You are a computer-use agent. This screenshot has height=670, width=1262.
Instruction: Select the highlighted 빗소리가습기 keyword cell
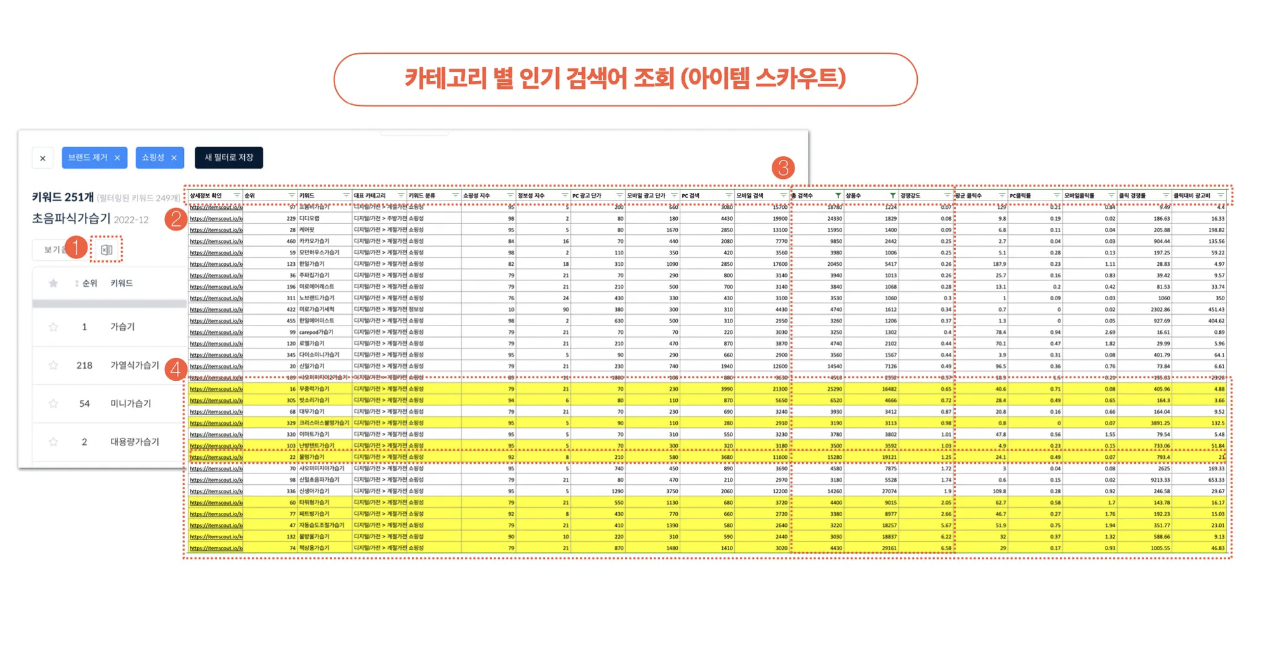(x=325, y=398)
